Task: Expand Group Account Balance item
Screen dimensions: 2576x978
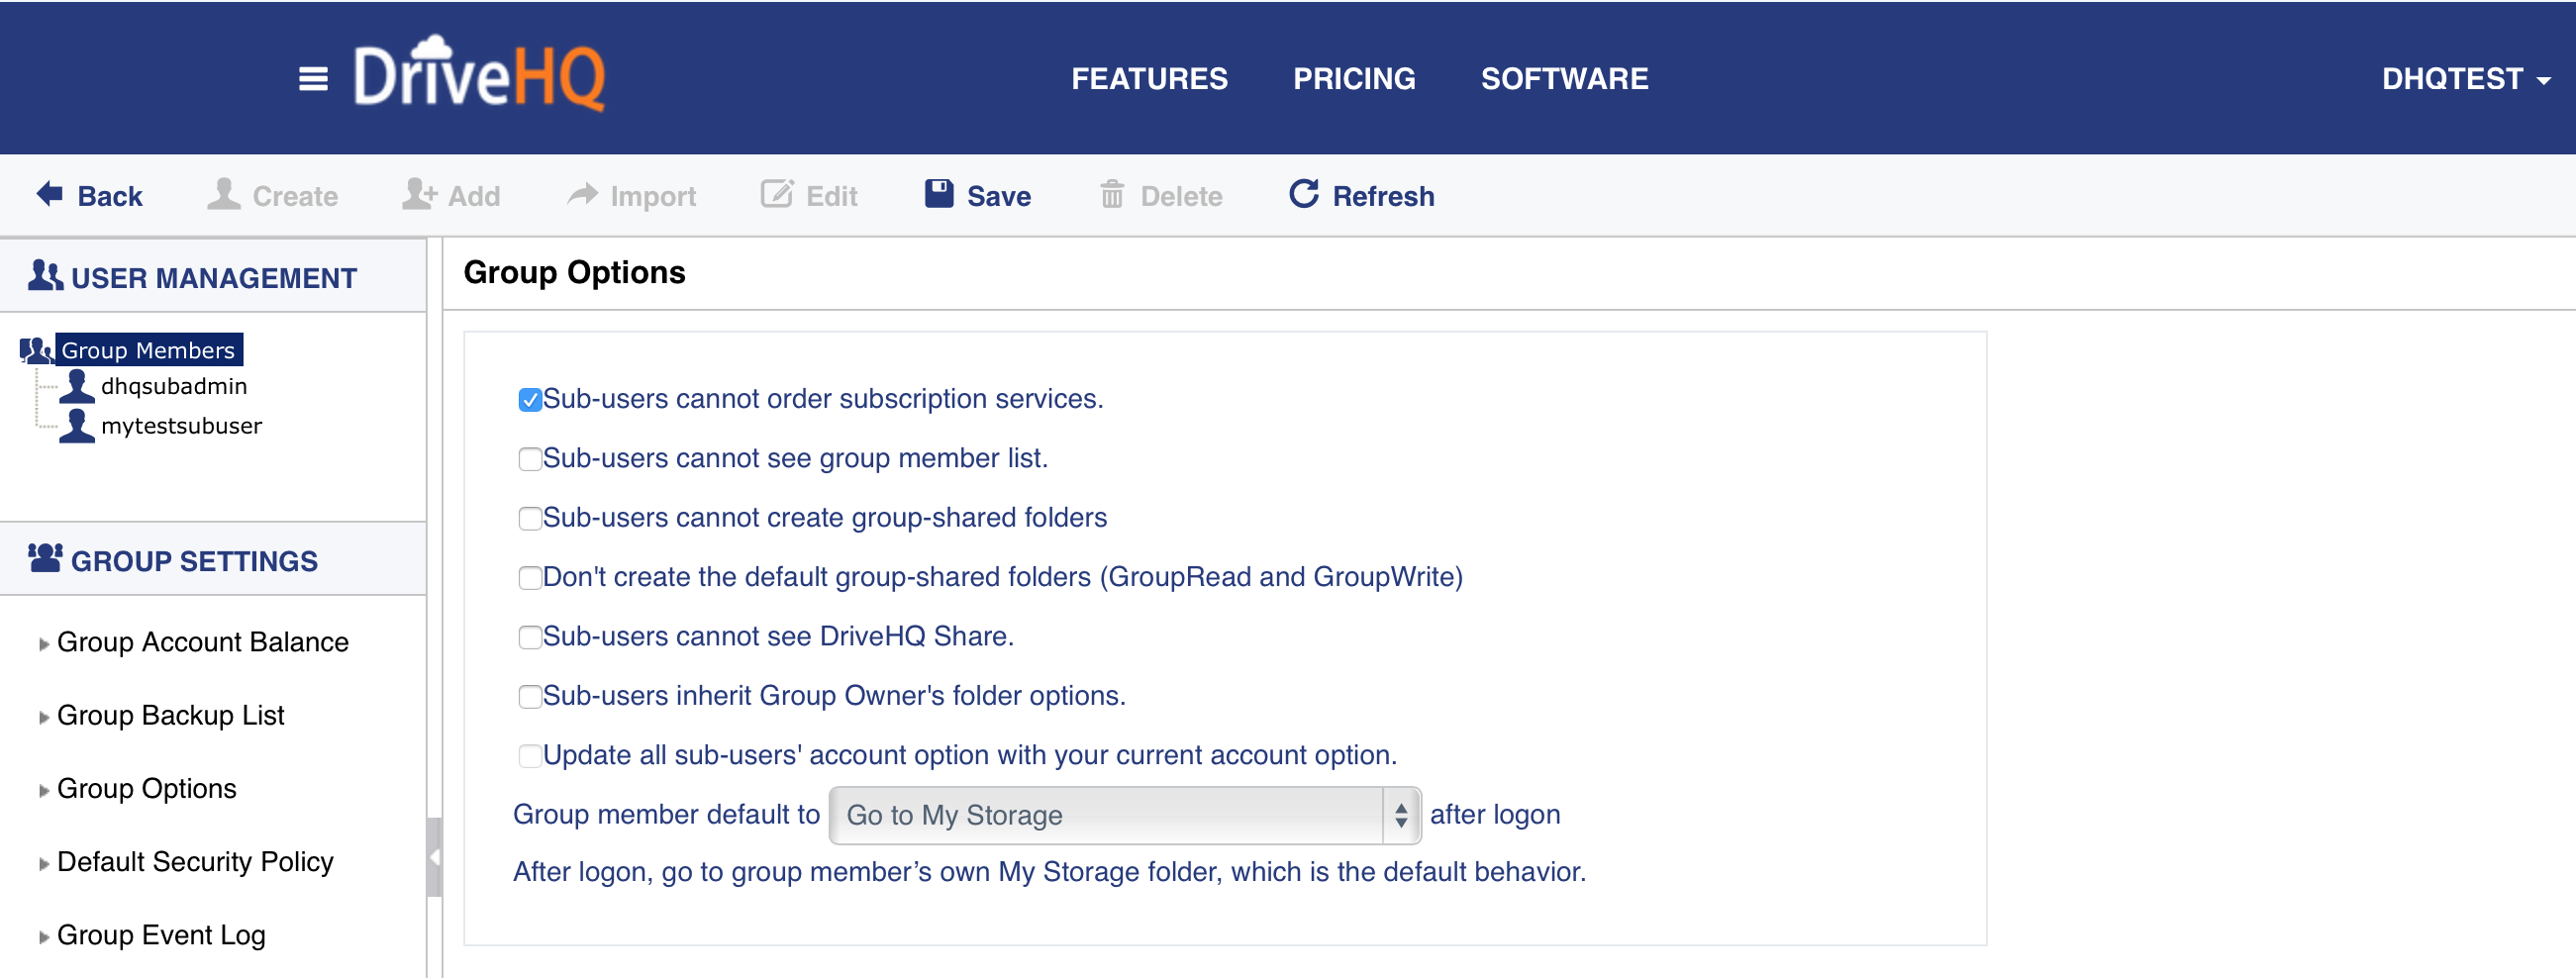Action: click(202, 642)
